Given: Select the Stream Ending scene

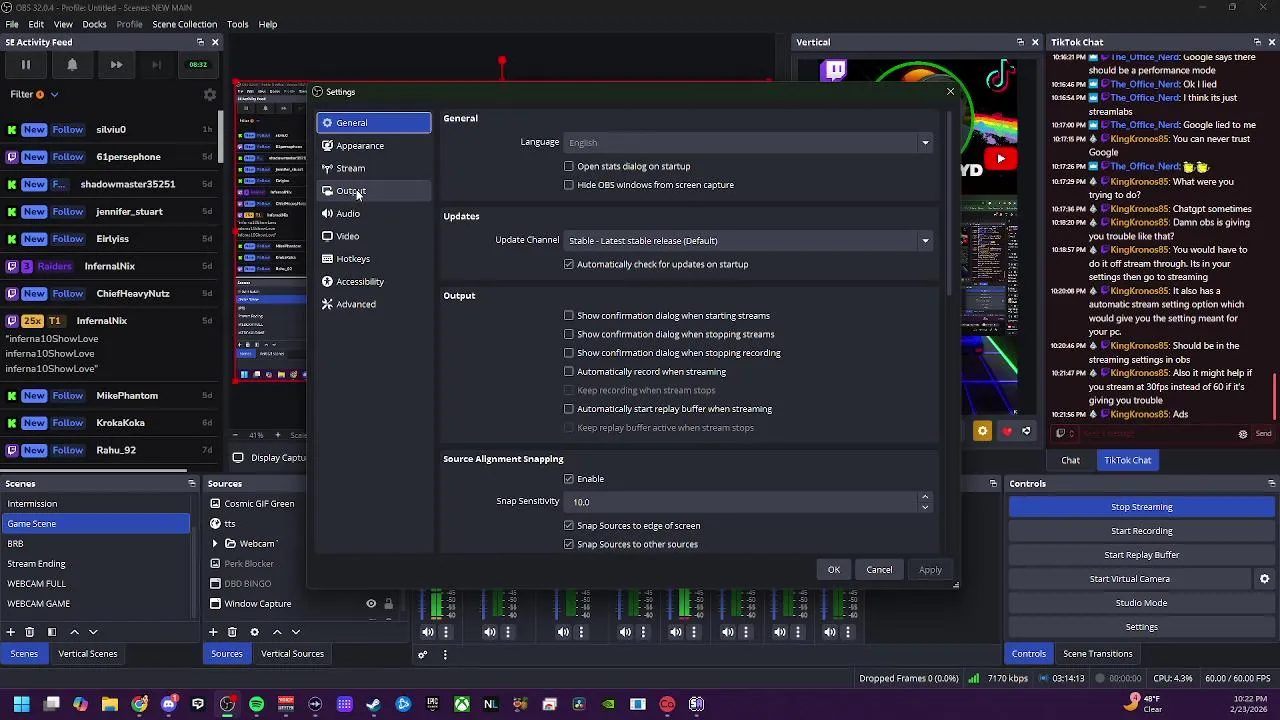Looking at the screenshot, I should pos(95,564).
